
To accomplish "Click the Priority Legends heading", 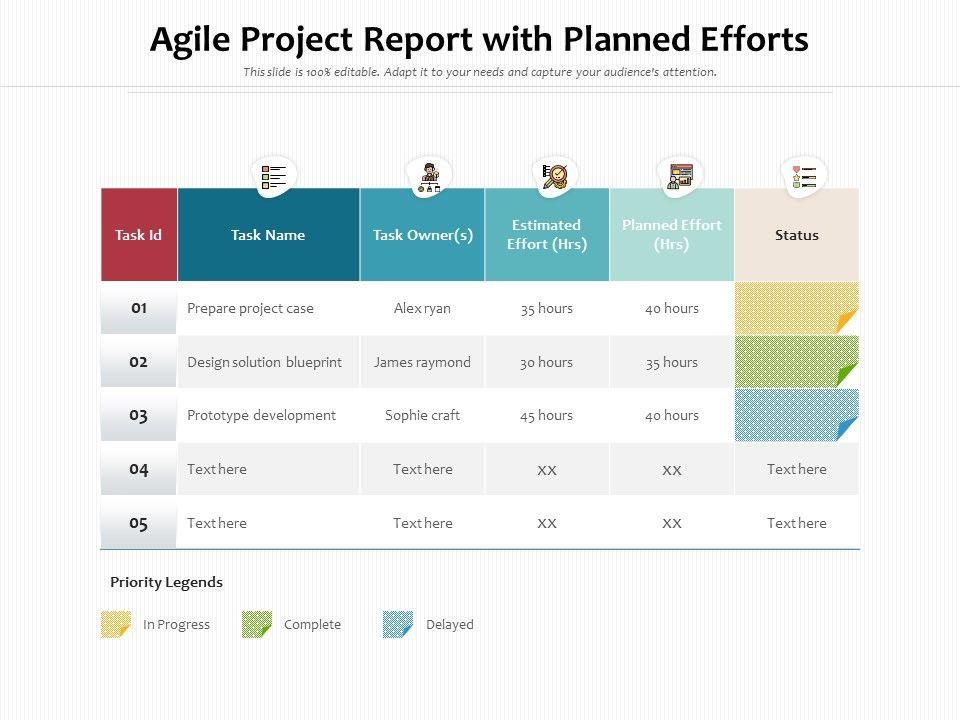I will (x=166, y=582).
